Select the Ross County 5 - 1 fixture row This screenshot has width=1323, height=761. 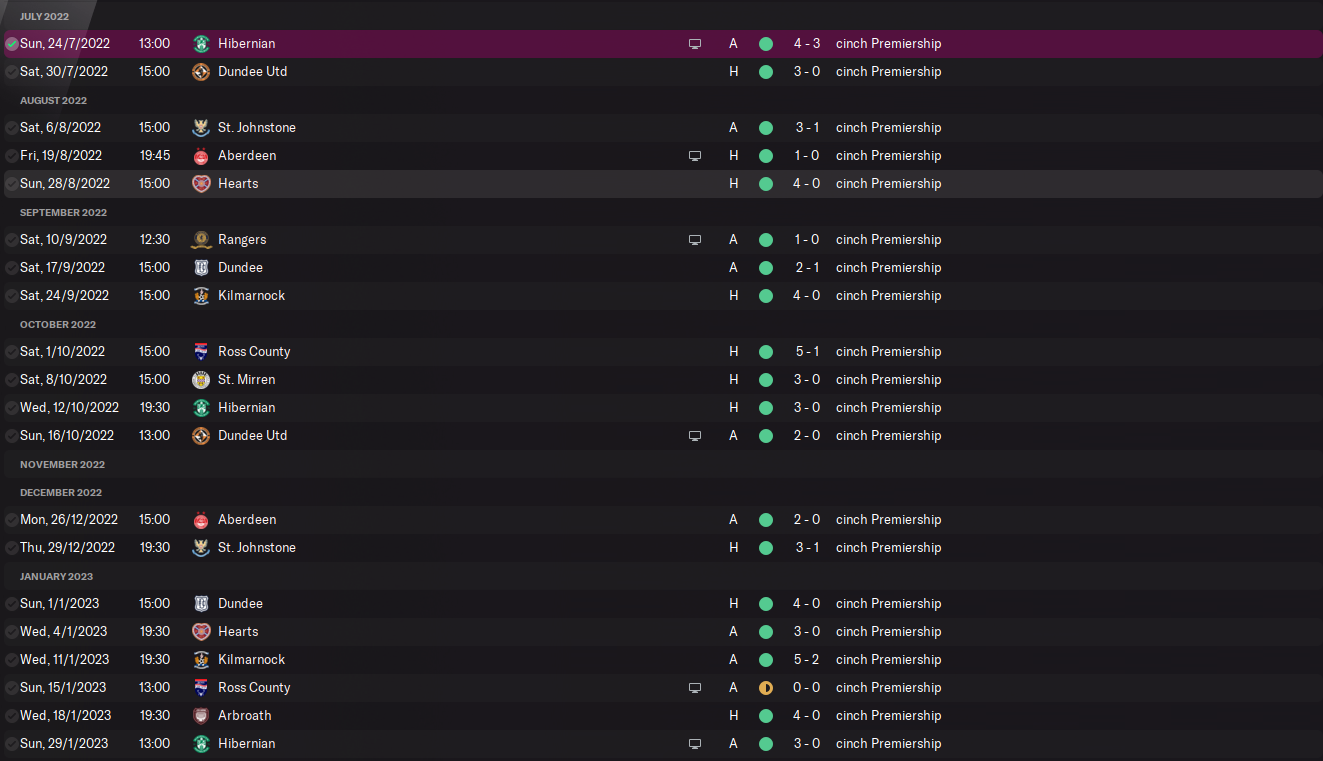[500, 352]
